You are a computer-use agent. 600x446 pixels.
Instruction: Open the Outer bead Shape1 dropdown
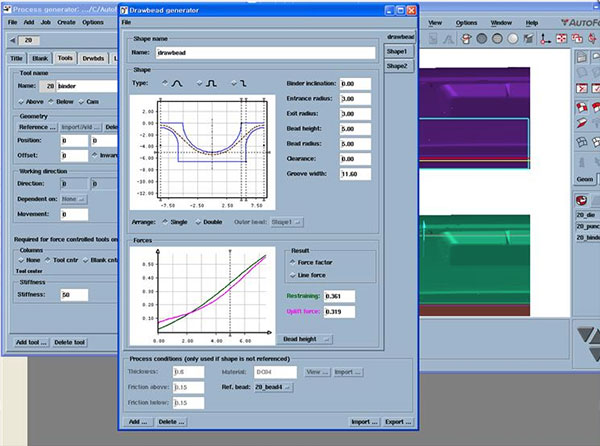coord(287,222)
